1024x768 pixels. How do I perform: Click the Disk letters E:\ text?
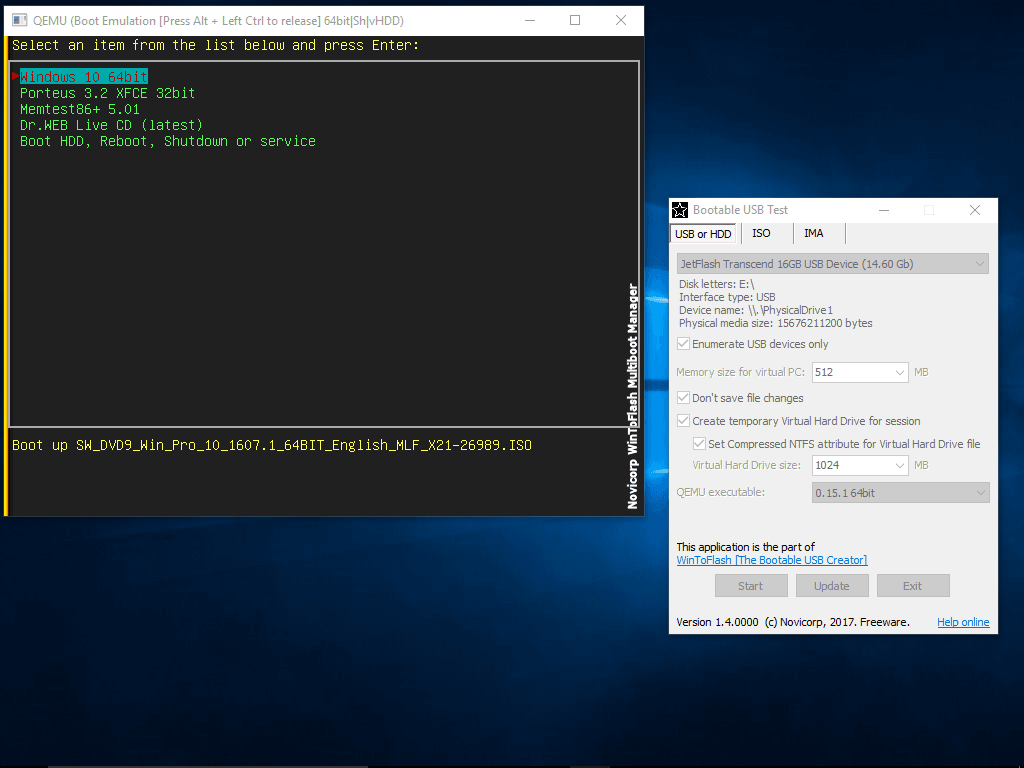click(x=716, y=284)
